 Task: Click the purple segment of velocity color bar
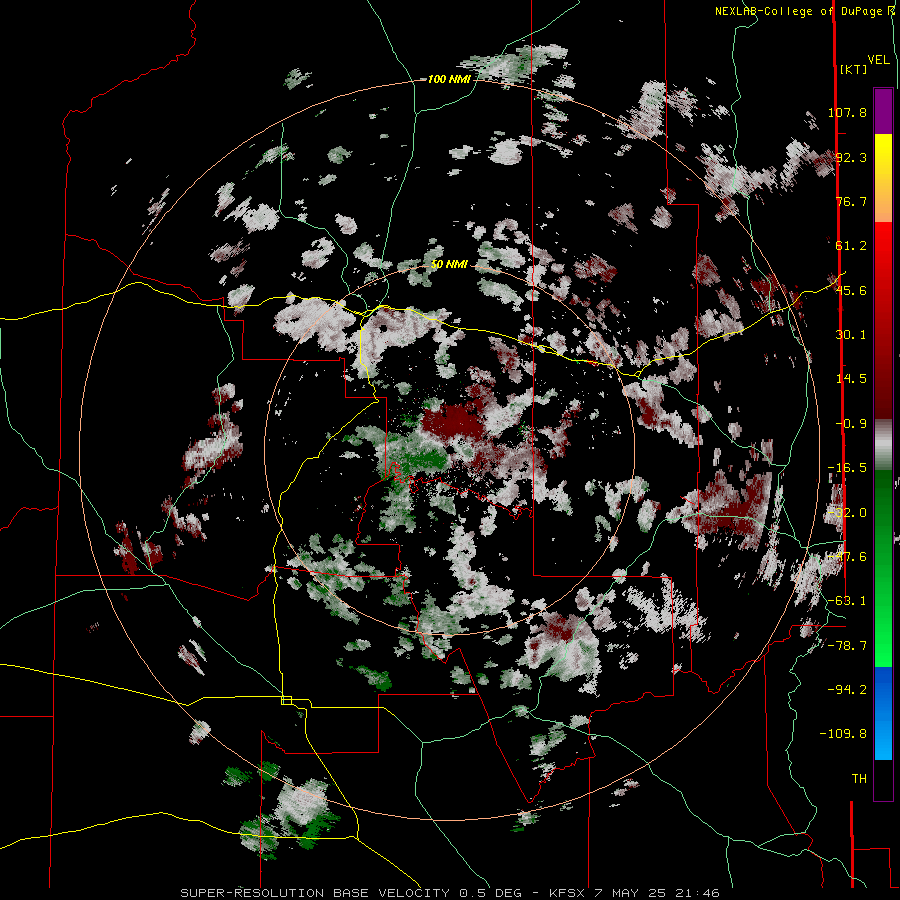click(883, 111)
